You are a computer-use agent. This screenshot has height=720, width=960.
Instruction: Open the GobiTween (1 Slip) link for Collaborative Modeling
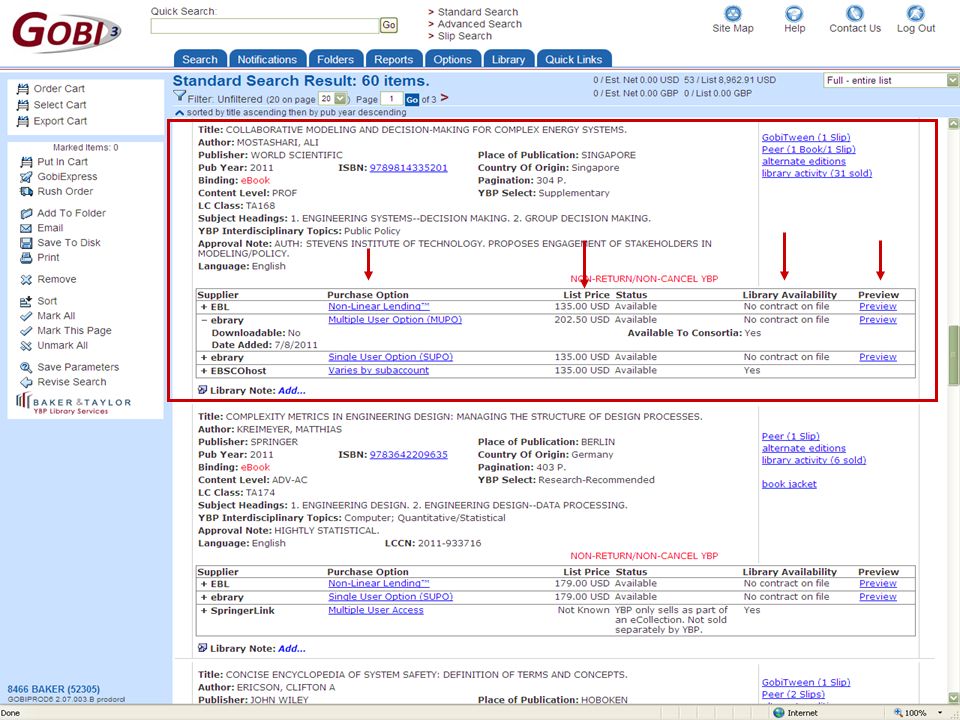coord(806,138)
